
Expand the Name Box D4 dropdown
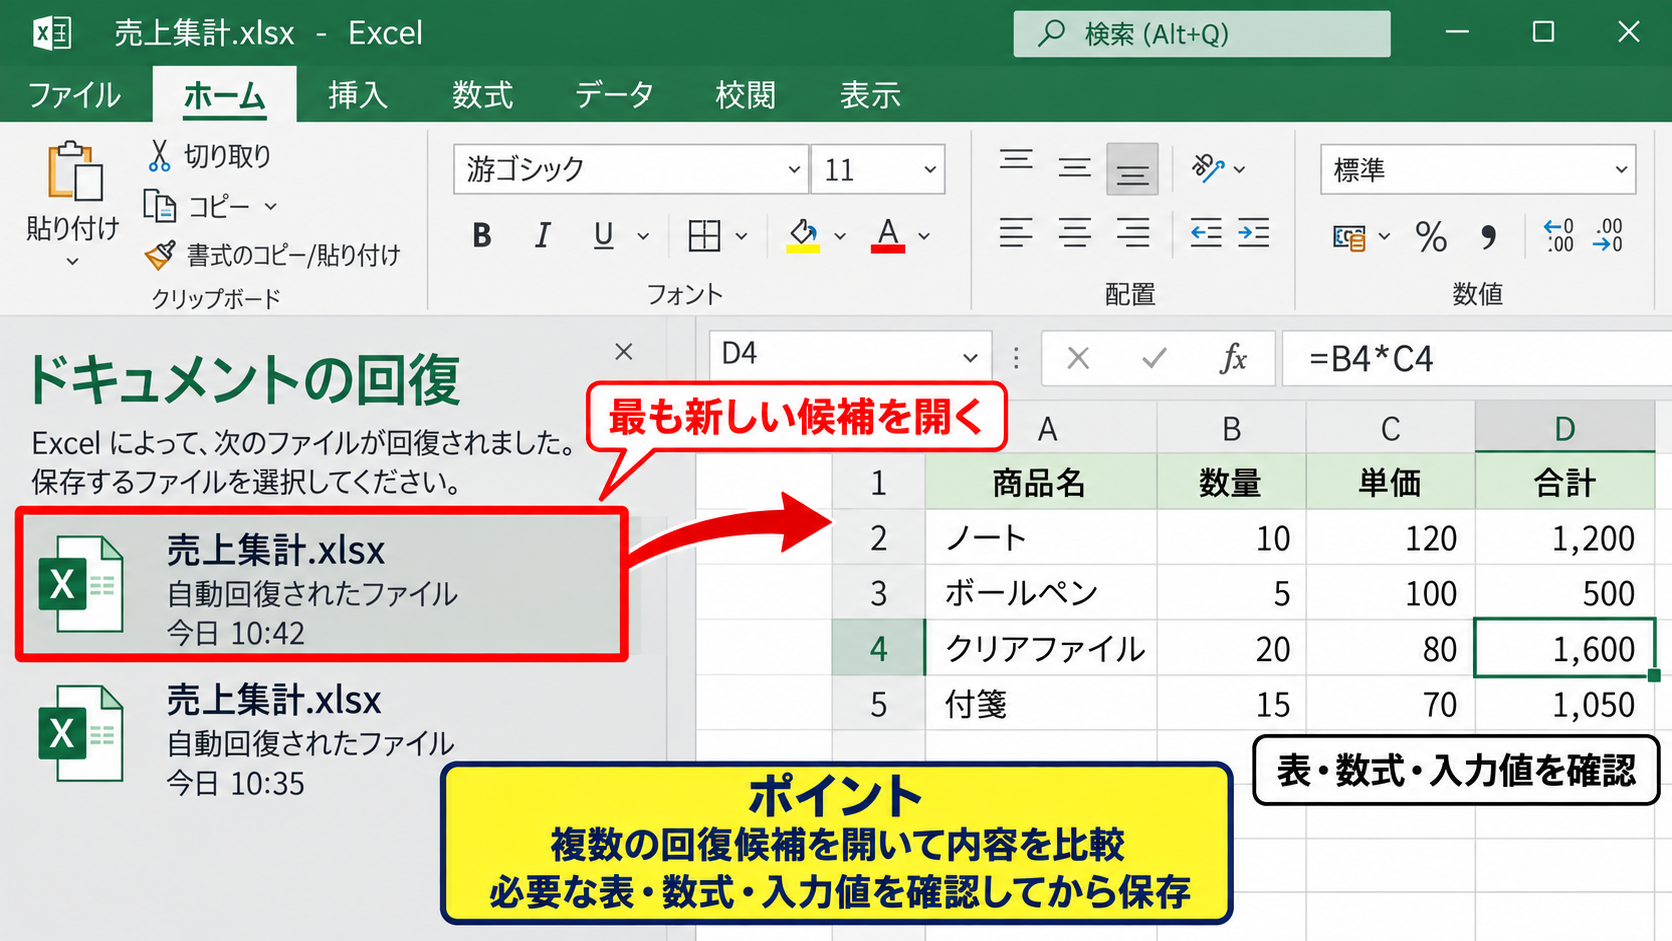969,357
